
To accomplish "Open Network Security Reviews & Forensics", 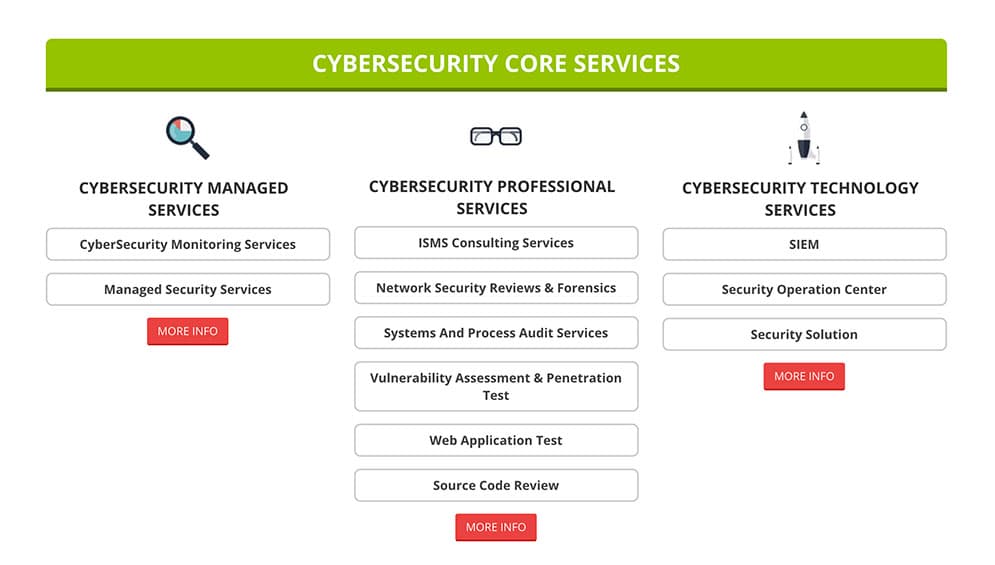I will pos(496,288).
